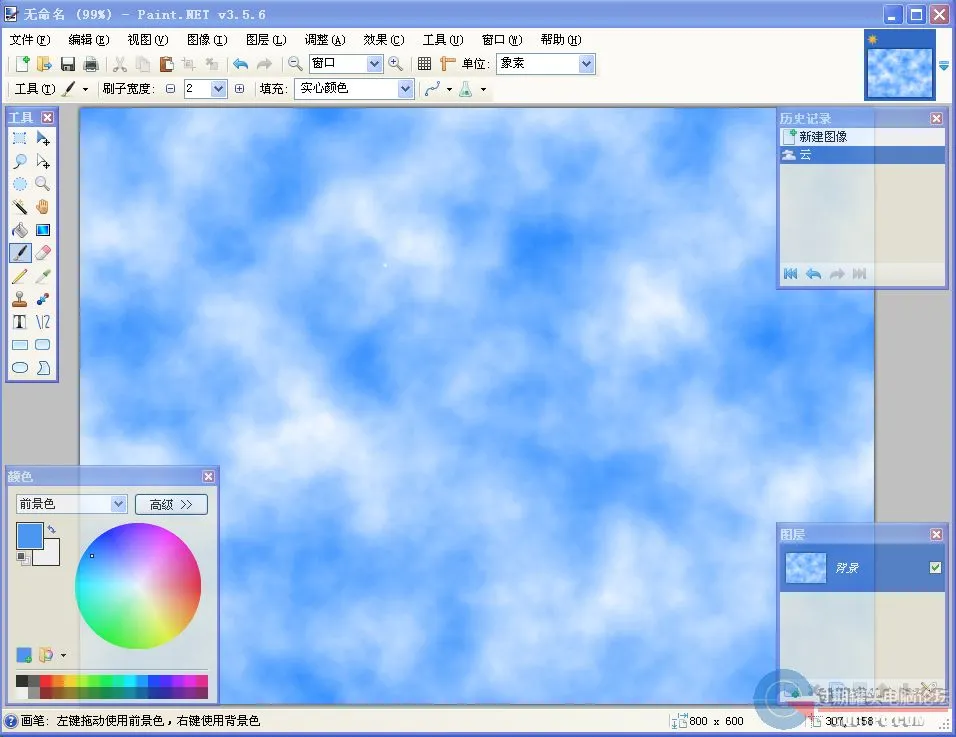Toggle visibility checkbox of 背景 layer
Viewport: 956px width, 737px height.
tap(935, 568)
